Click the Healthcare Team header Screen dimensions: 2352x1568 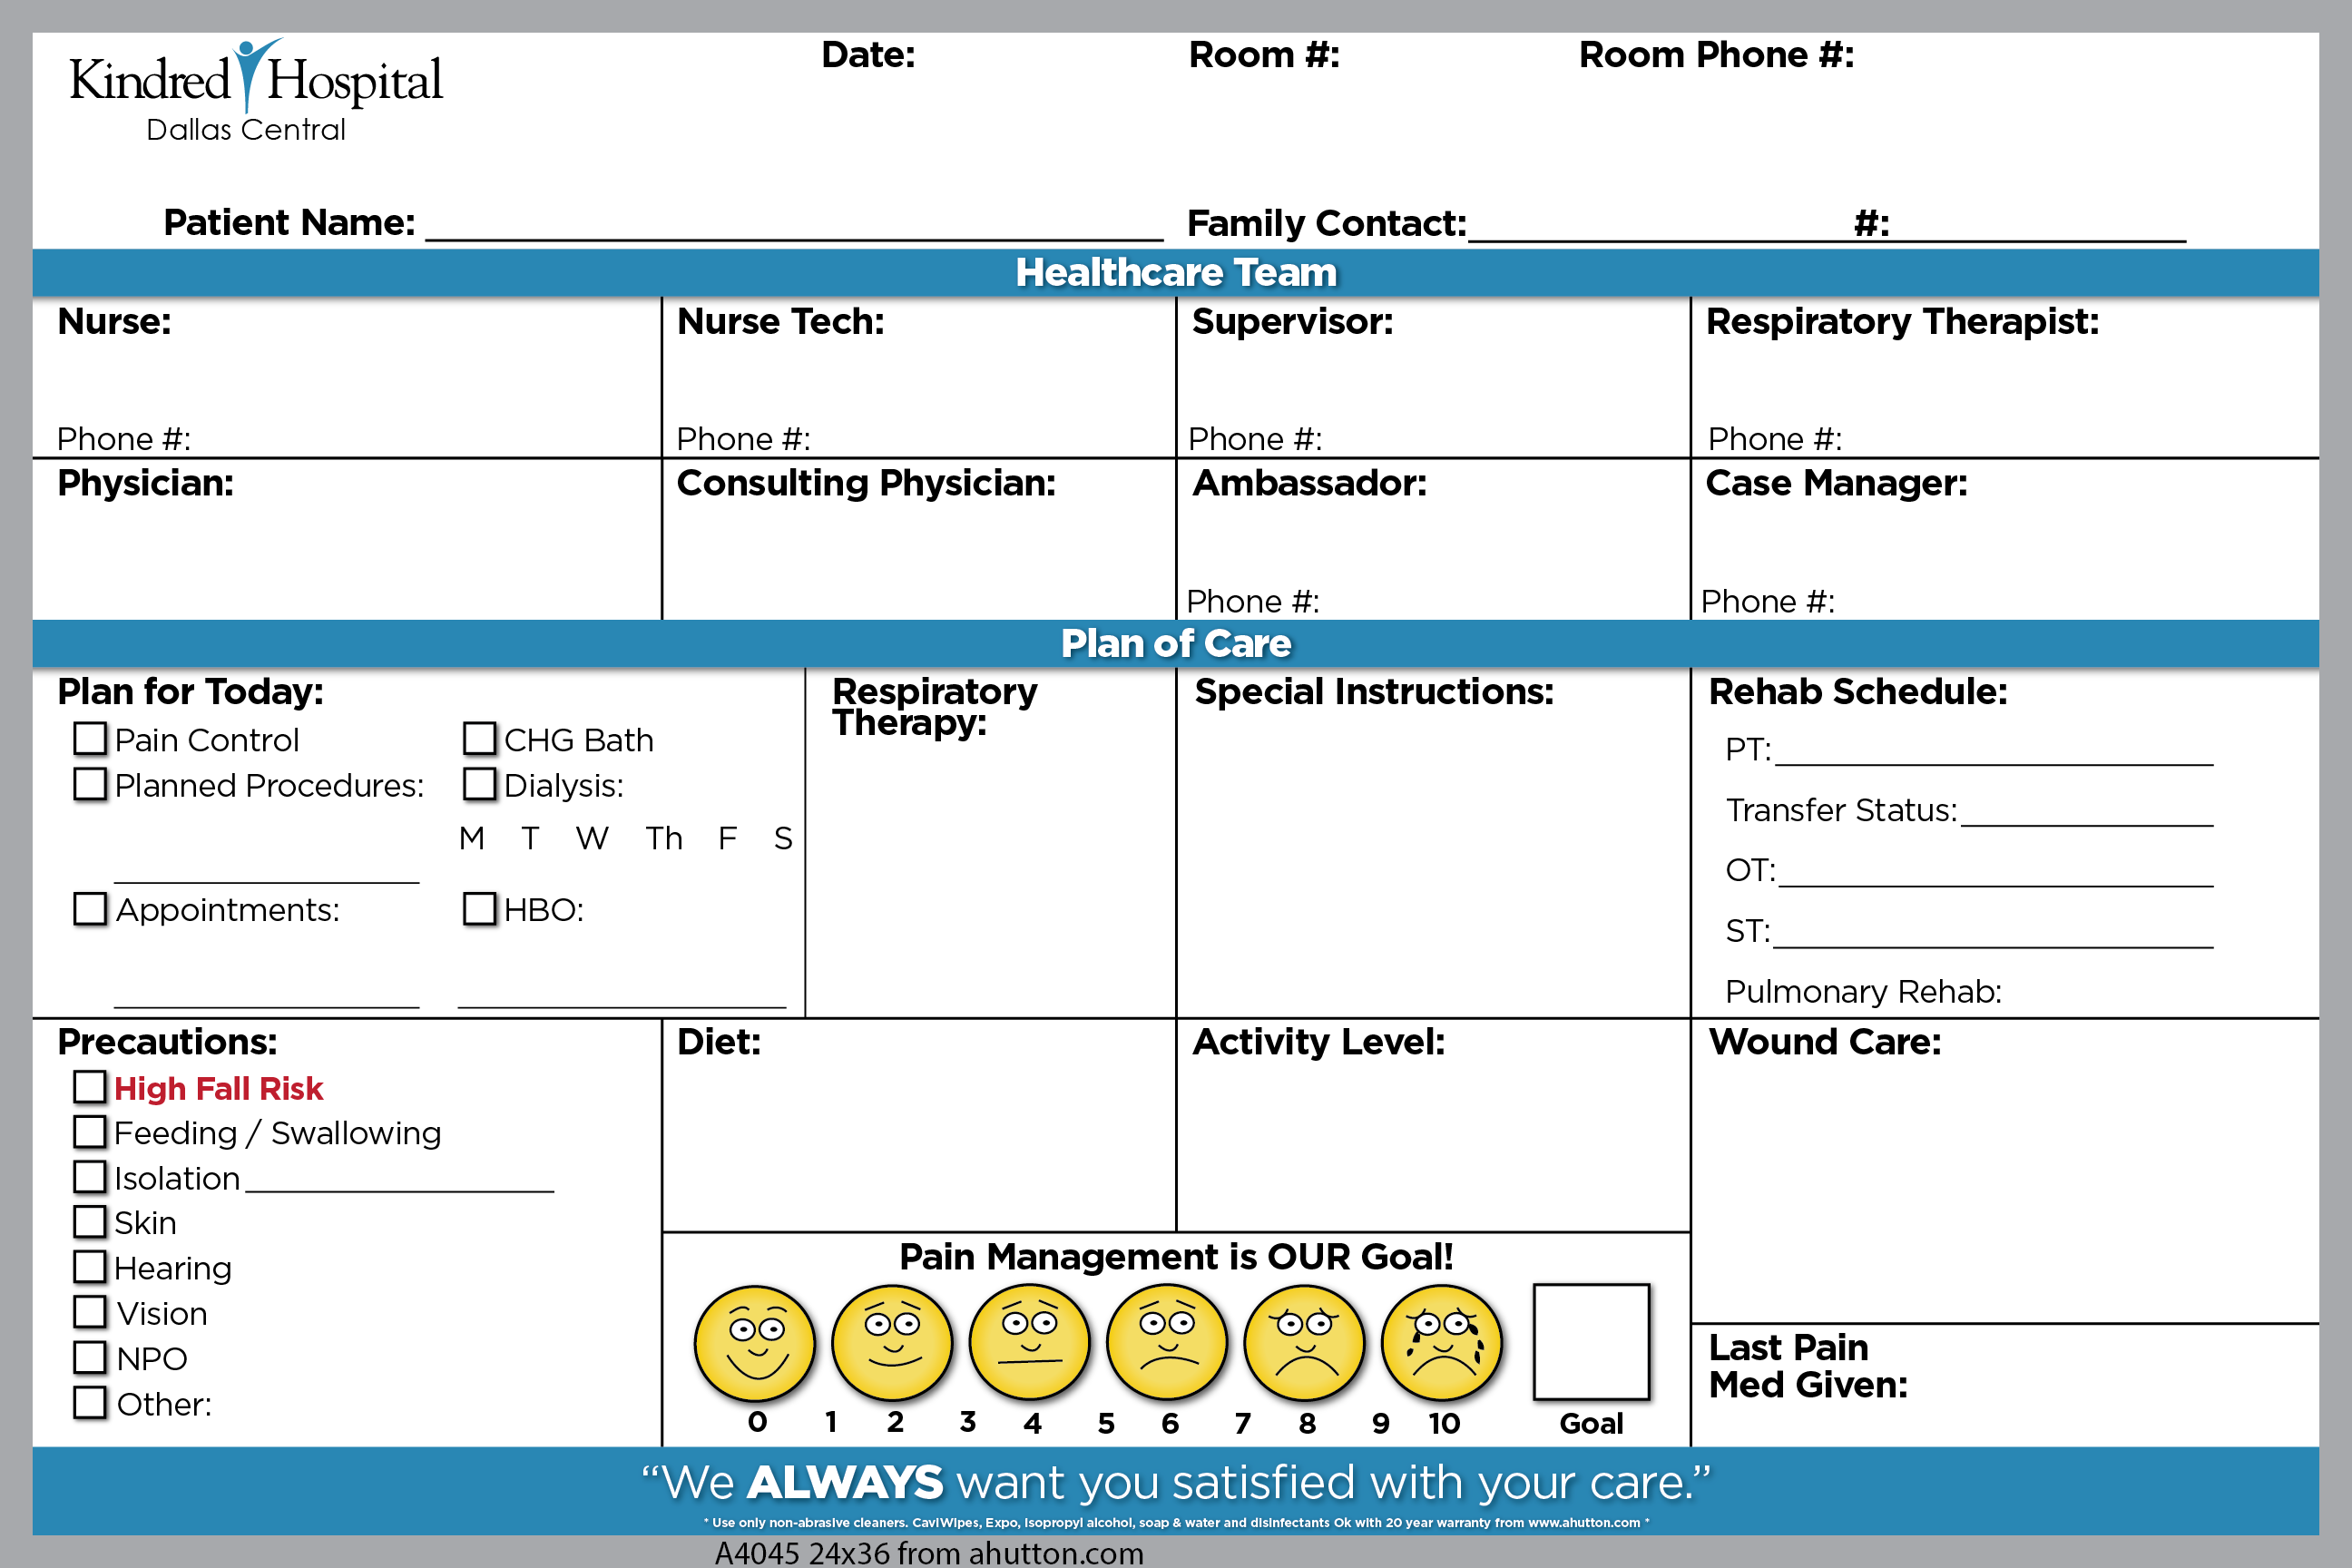click(x=1176, y=273)
